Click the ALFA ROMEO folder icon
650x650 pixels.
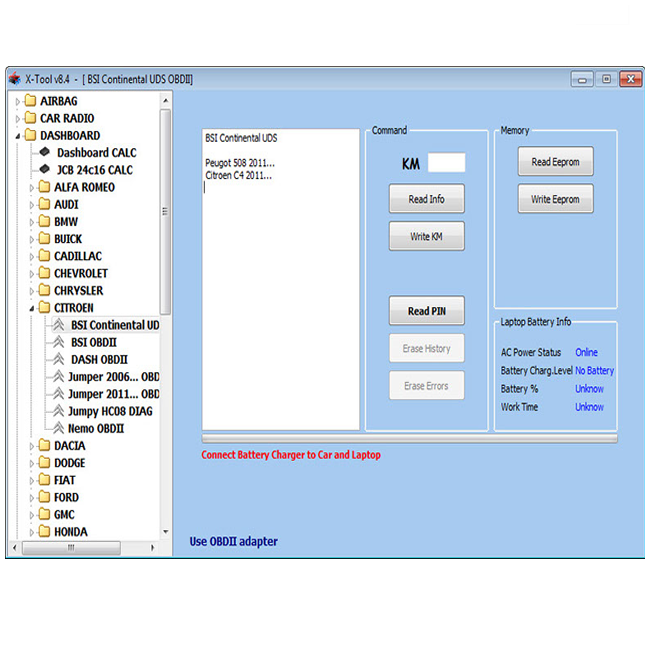click(44, 187)
